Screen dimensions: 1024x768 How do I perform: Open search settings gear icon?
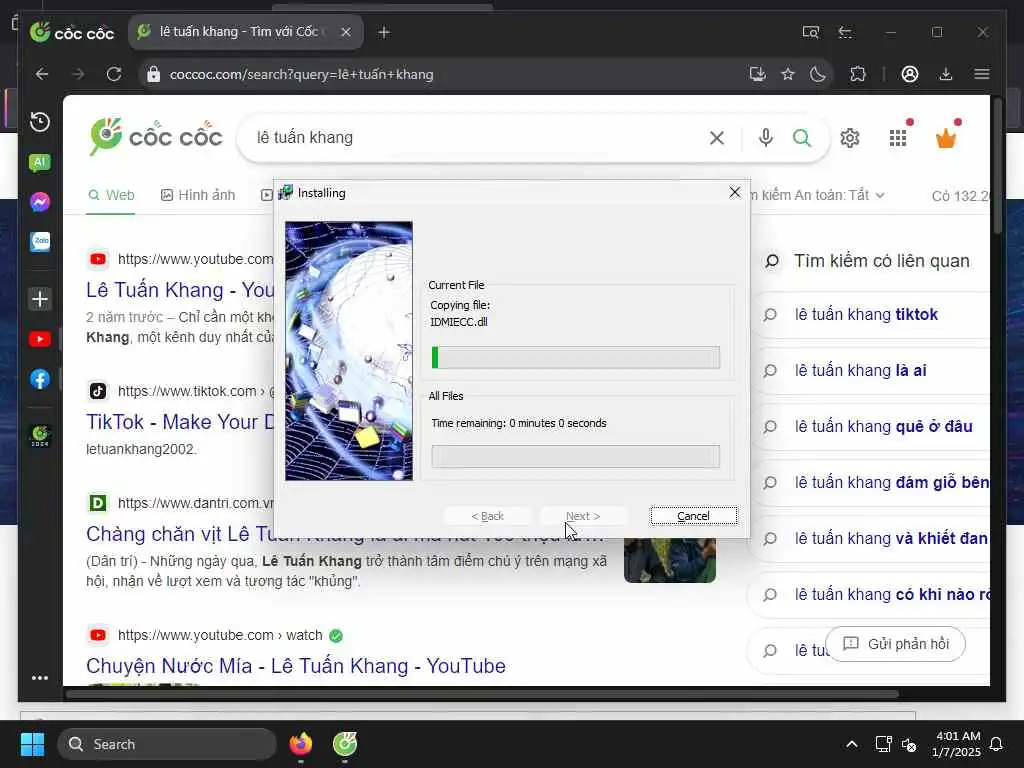pos(850,138)
